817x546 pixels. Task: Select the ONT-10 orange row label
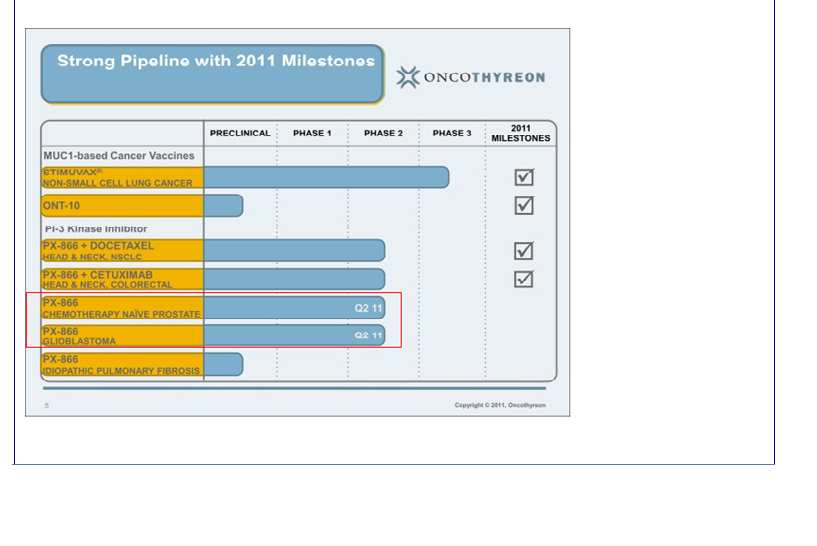(x=121, y=205)
